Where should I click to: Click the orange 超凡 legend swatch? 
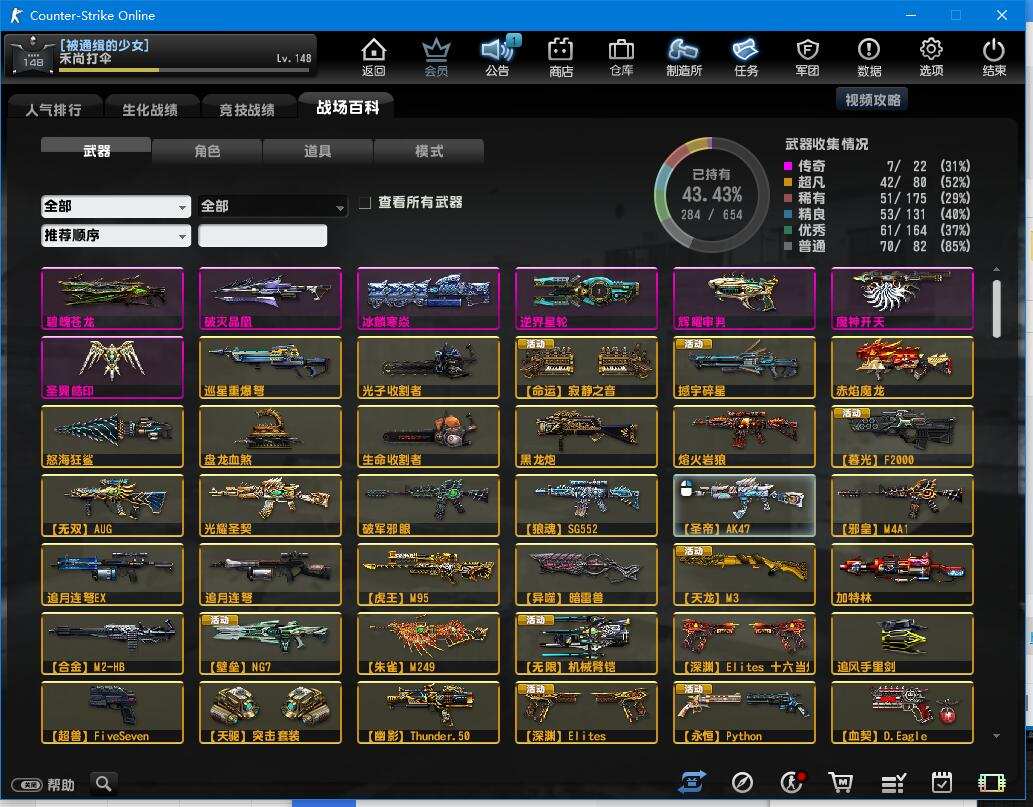point(788,182)
